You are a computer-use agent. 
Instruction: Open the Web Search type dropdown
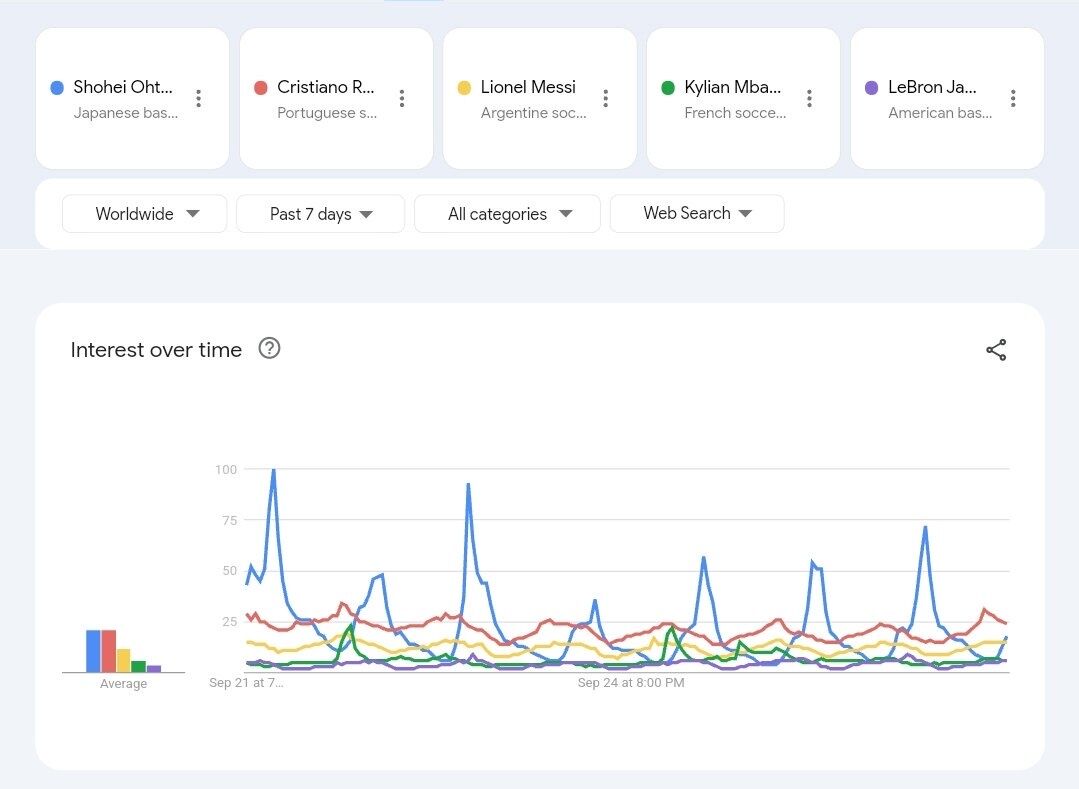coord(697,213)
